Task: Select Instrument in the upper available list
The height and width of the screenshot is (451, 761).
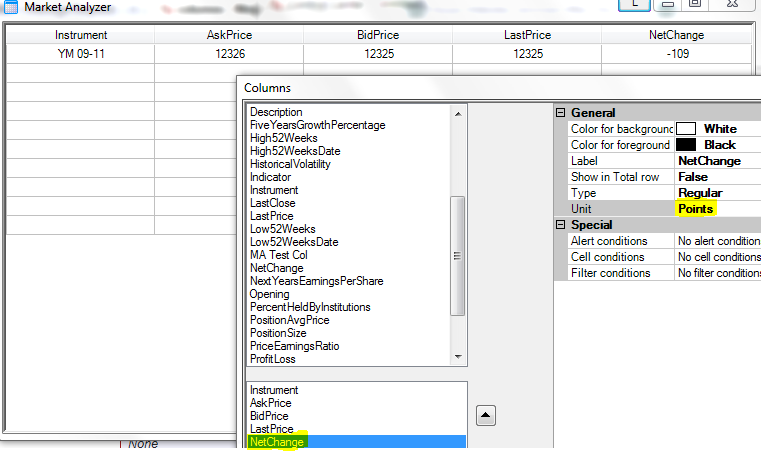Action: click(x=274, y=190)
